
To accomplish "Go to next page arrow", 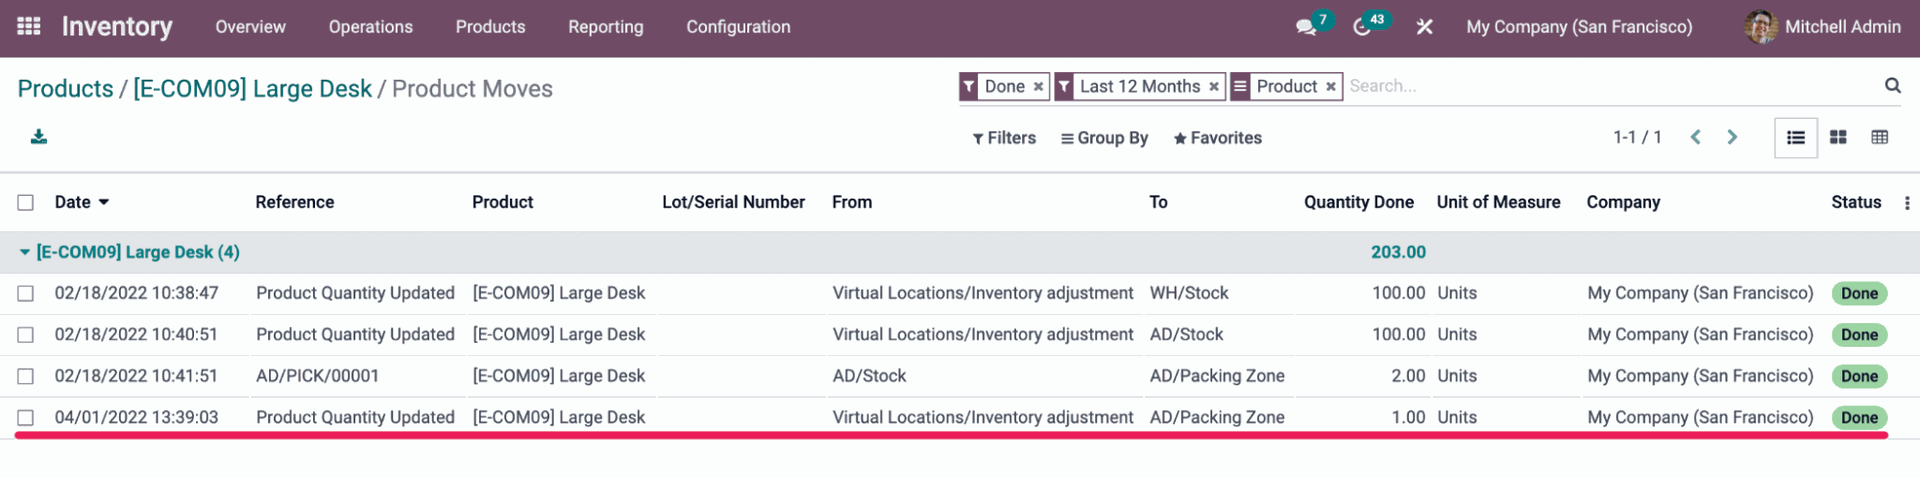I will coord(1732,137).
